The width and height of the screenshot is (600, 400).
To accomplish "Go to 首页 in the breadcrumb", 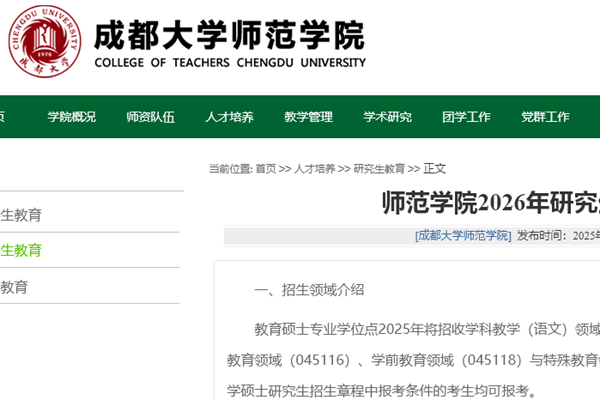I will pyautogui.click(x=266, y=168).
